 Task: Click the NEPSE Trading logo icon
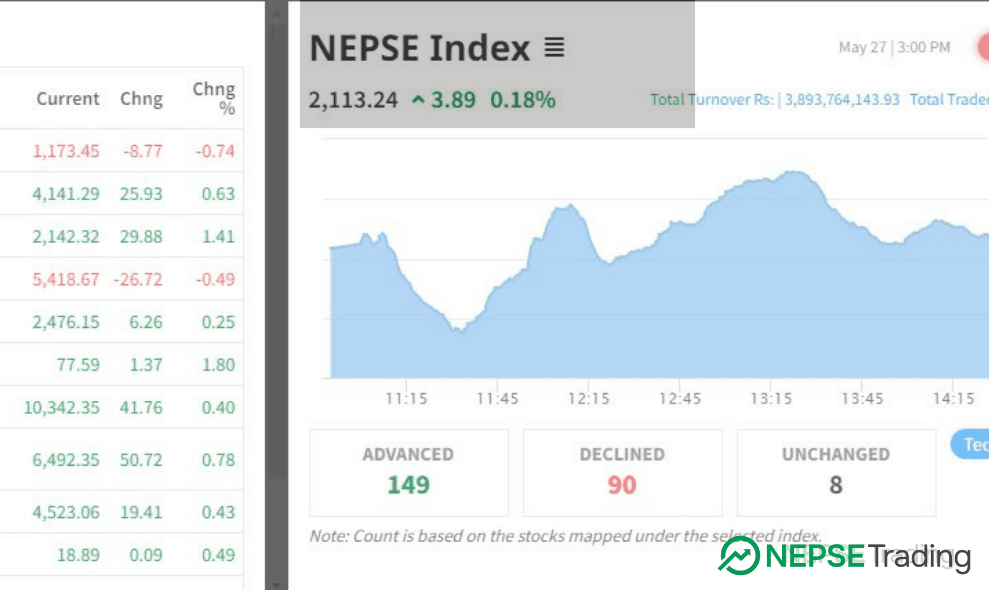(x=739, y=556)
